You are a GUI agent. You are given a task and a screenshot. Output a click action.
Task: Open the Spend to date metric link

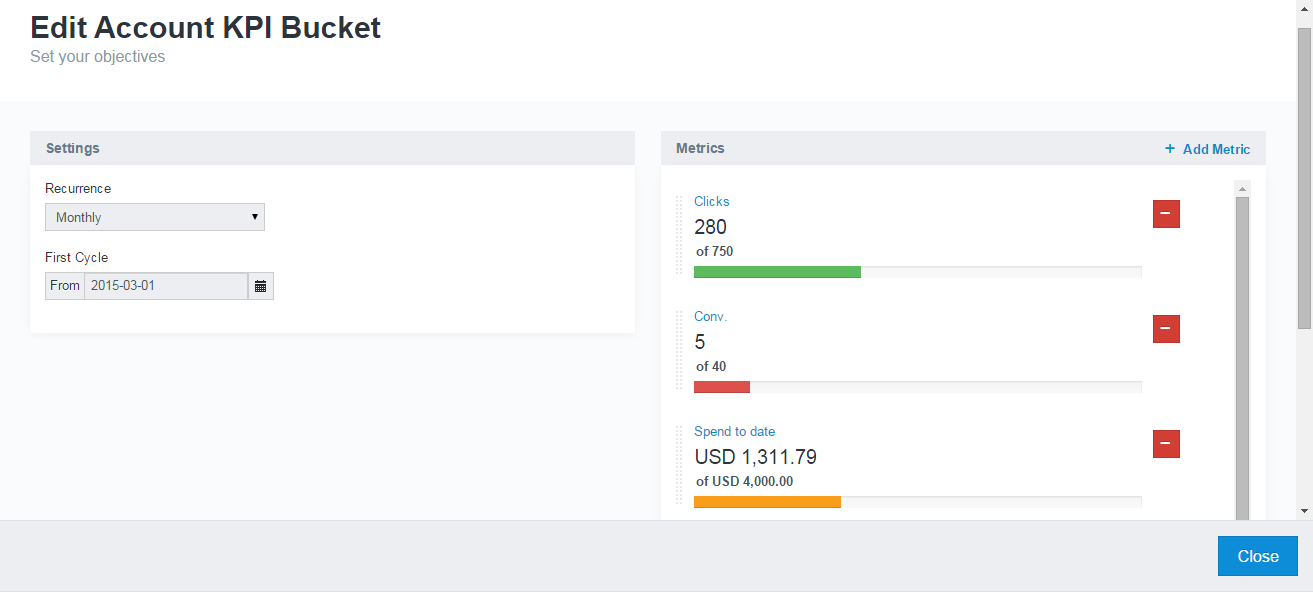[734, 431]
